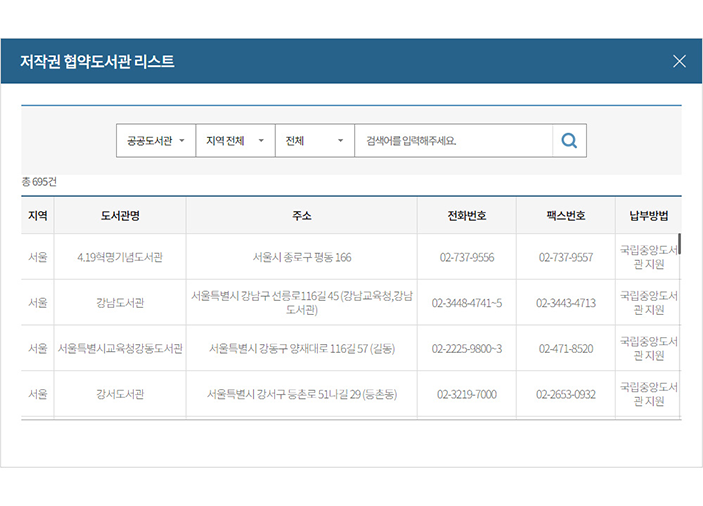Close the 저작권 협약도서관 리스트 dialog

point(679,61)
